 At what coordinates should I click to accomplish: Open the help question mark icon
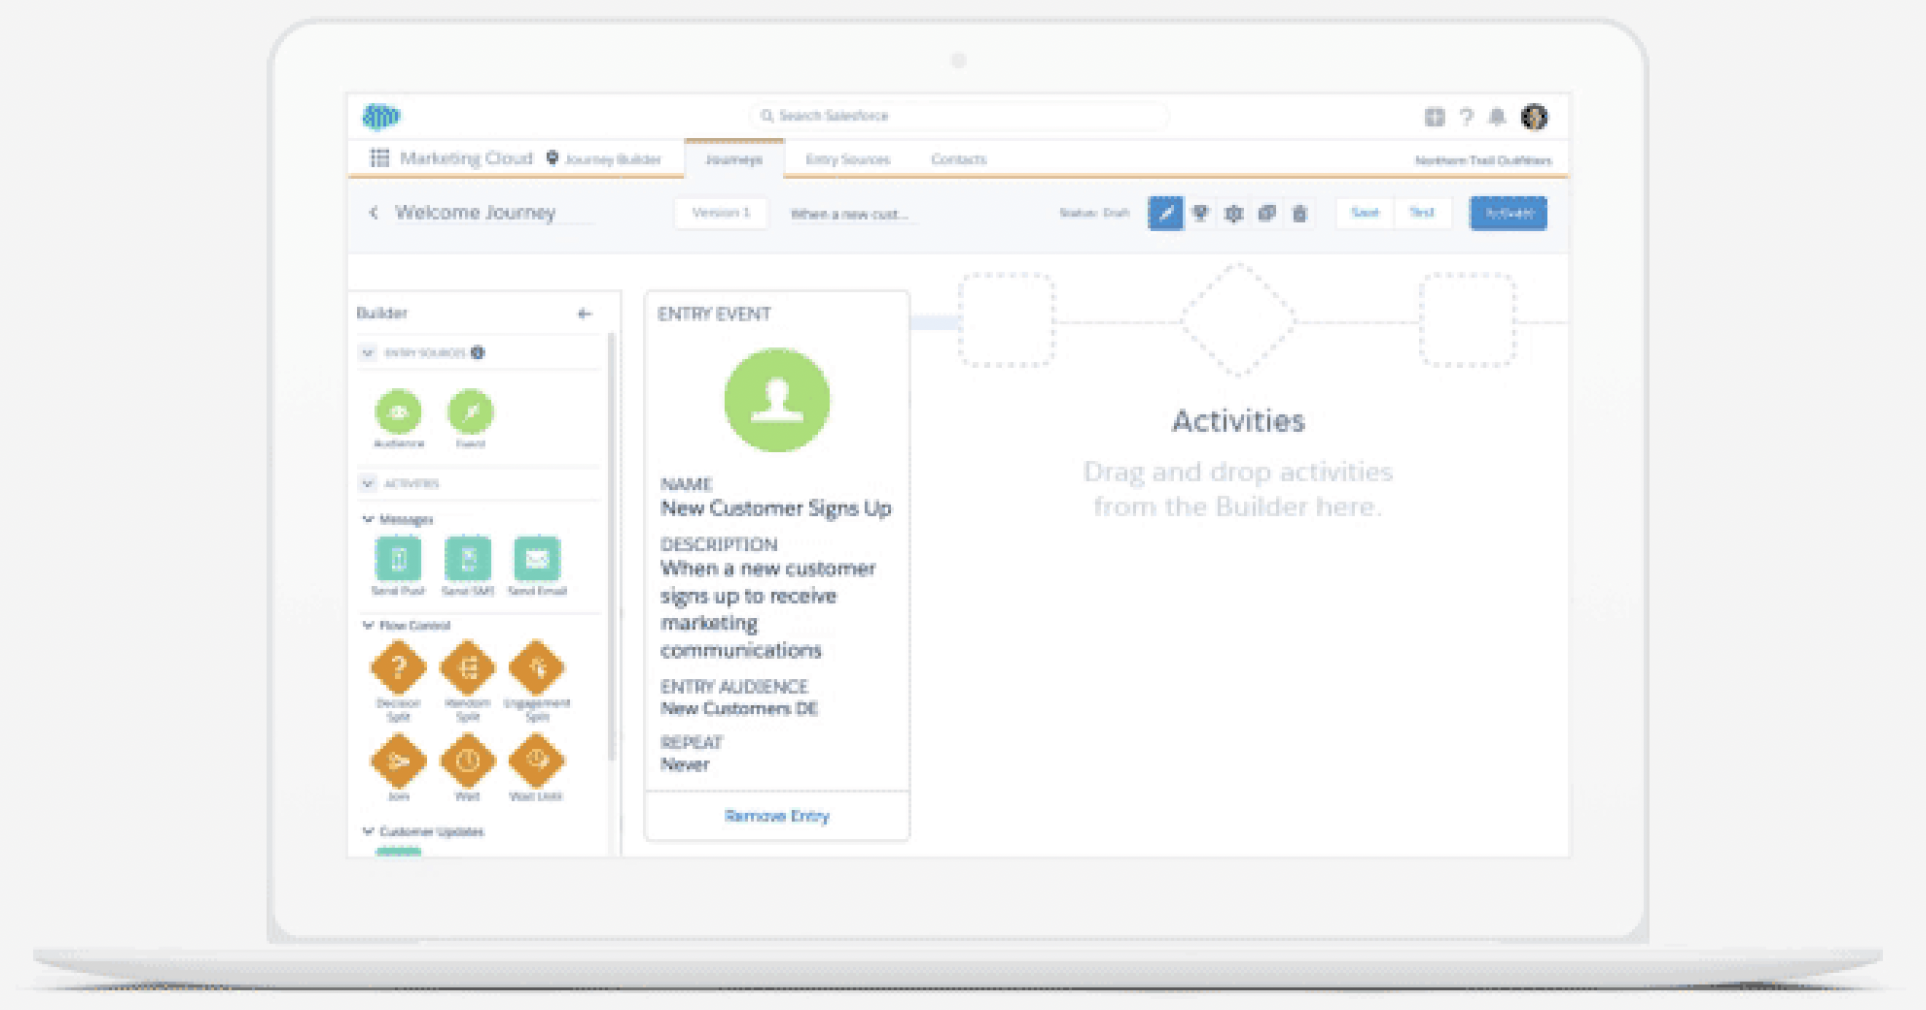click(1466, 117)
